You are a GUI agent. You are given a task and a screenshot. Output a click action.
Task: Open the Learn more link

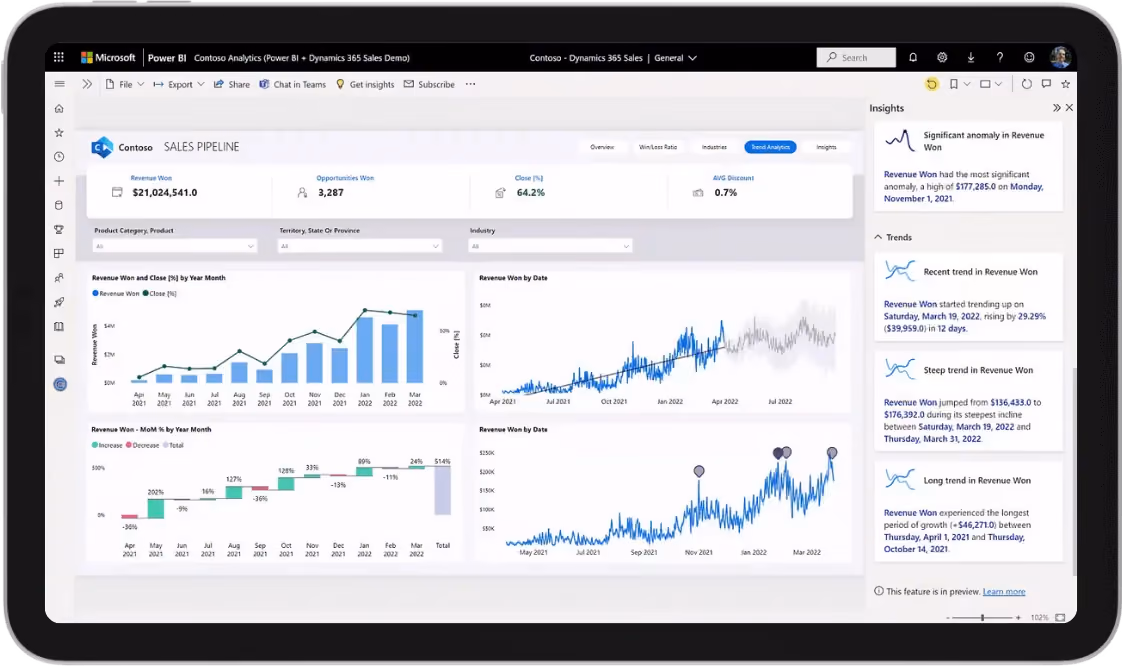[x=1004, y=592]
